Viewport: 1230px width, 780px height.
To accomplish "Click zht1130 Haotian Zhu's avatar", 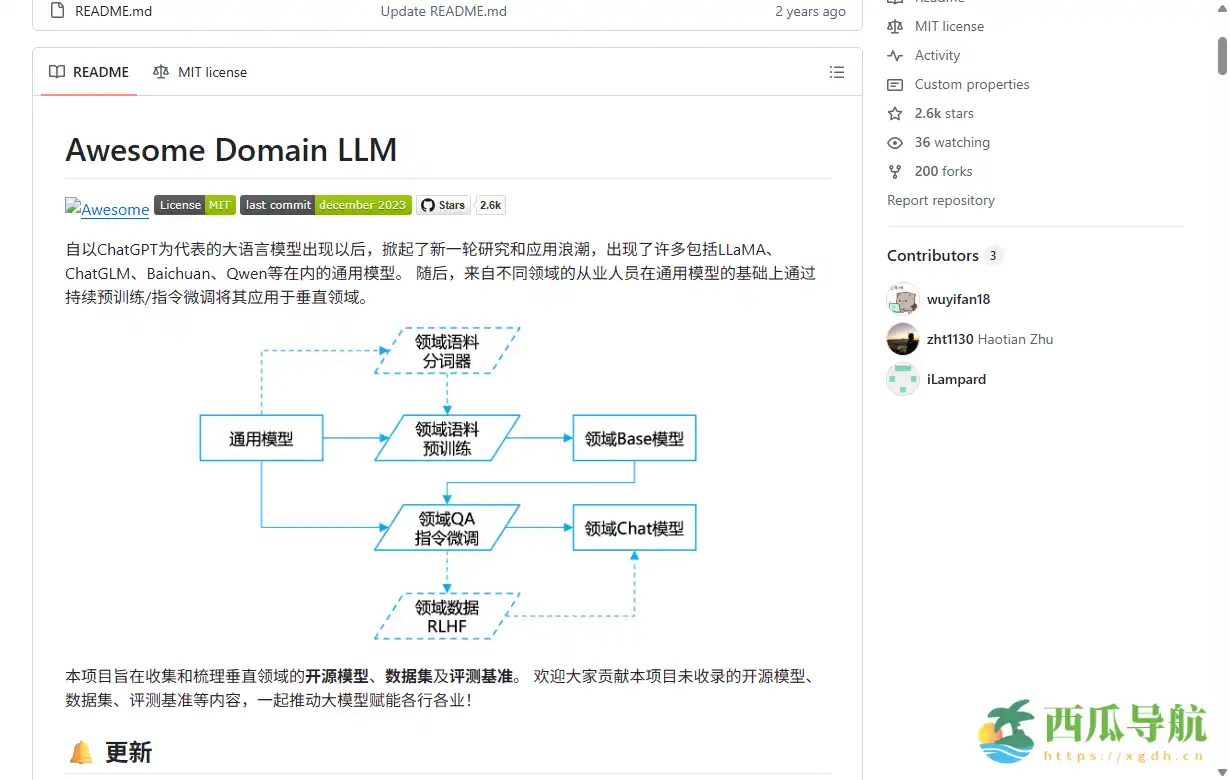I will pyautogui.click(x=902, y=339).
